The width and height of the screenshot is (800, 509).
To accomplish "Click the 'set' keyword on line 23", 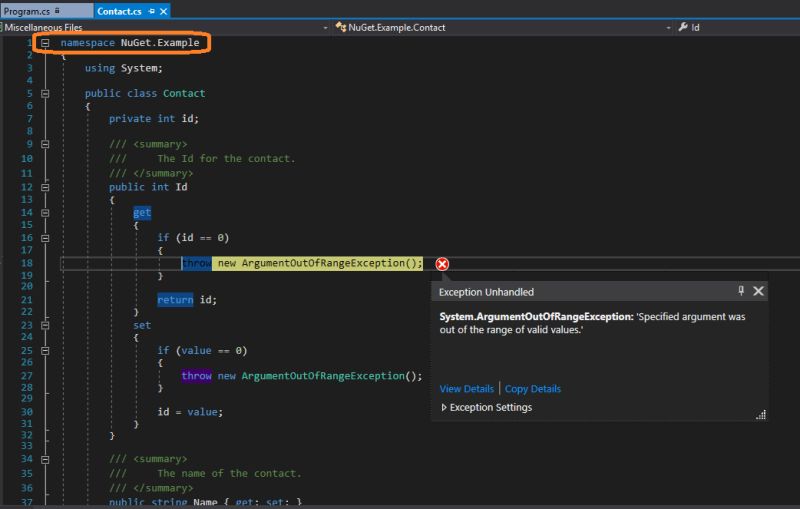I will [x=142, y=325].
